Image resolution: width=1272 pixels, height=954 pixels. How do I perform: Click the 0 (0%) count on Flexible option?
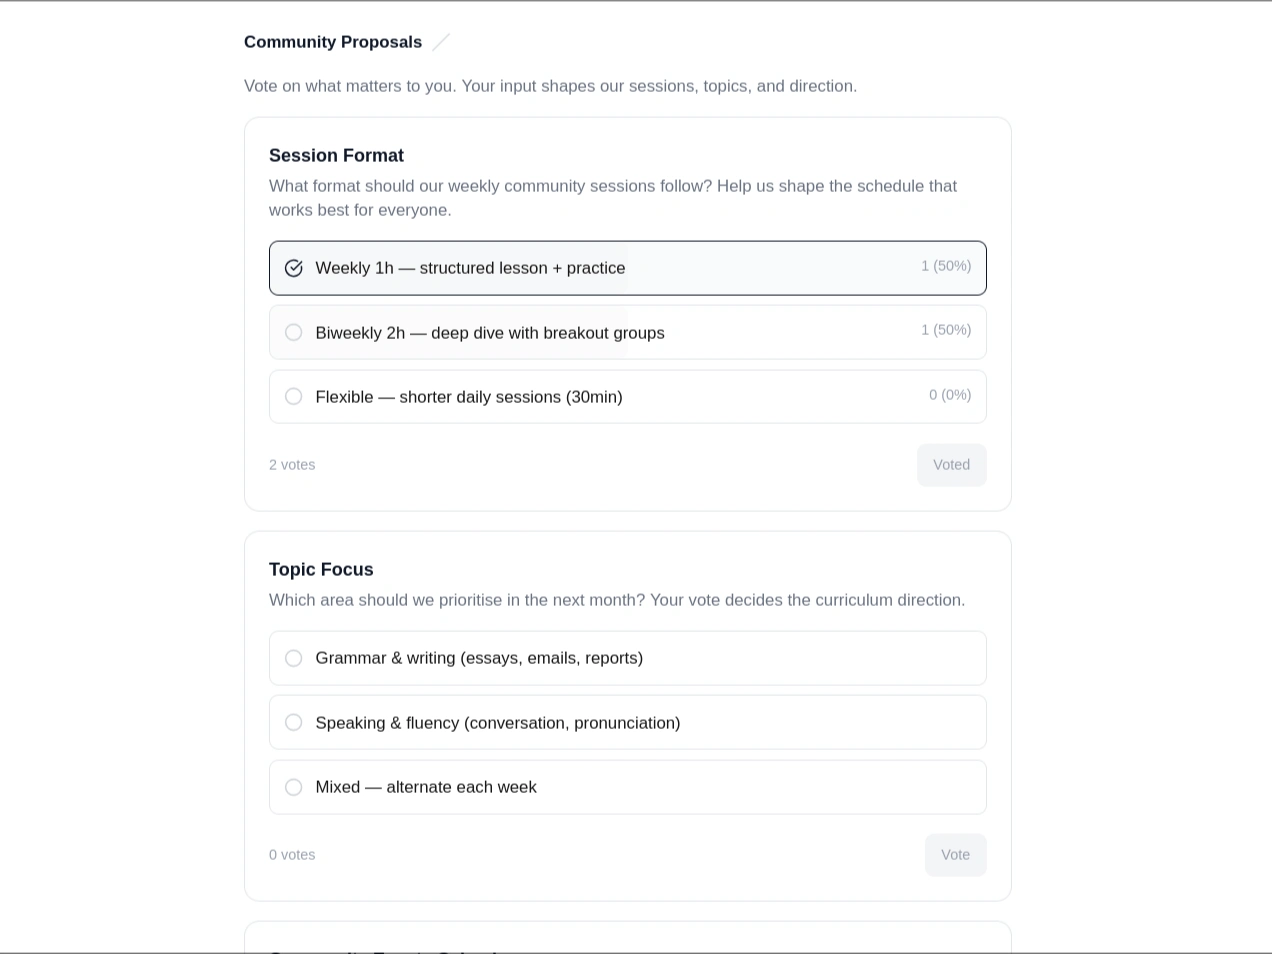[950, 395]
